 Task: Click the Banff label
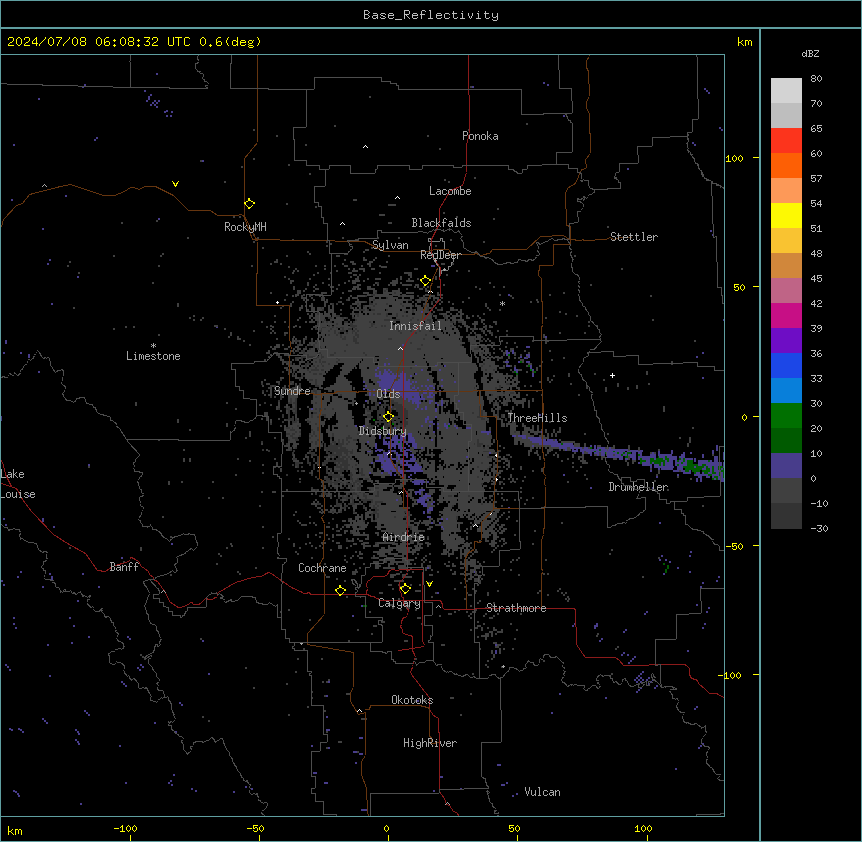[x=124, y=567]
